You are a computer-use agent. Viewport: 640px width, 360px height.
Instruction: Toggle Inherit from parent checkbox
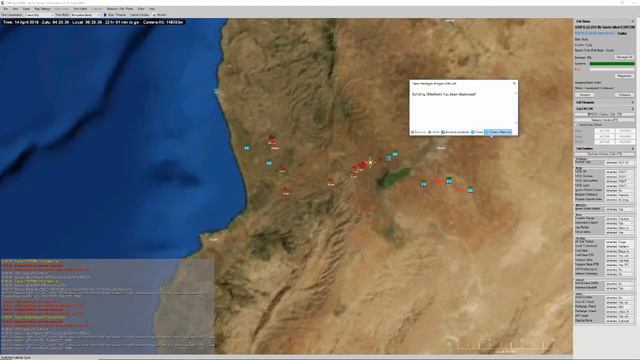coord(577,125)
